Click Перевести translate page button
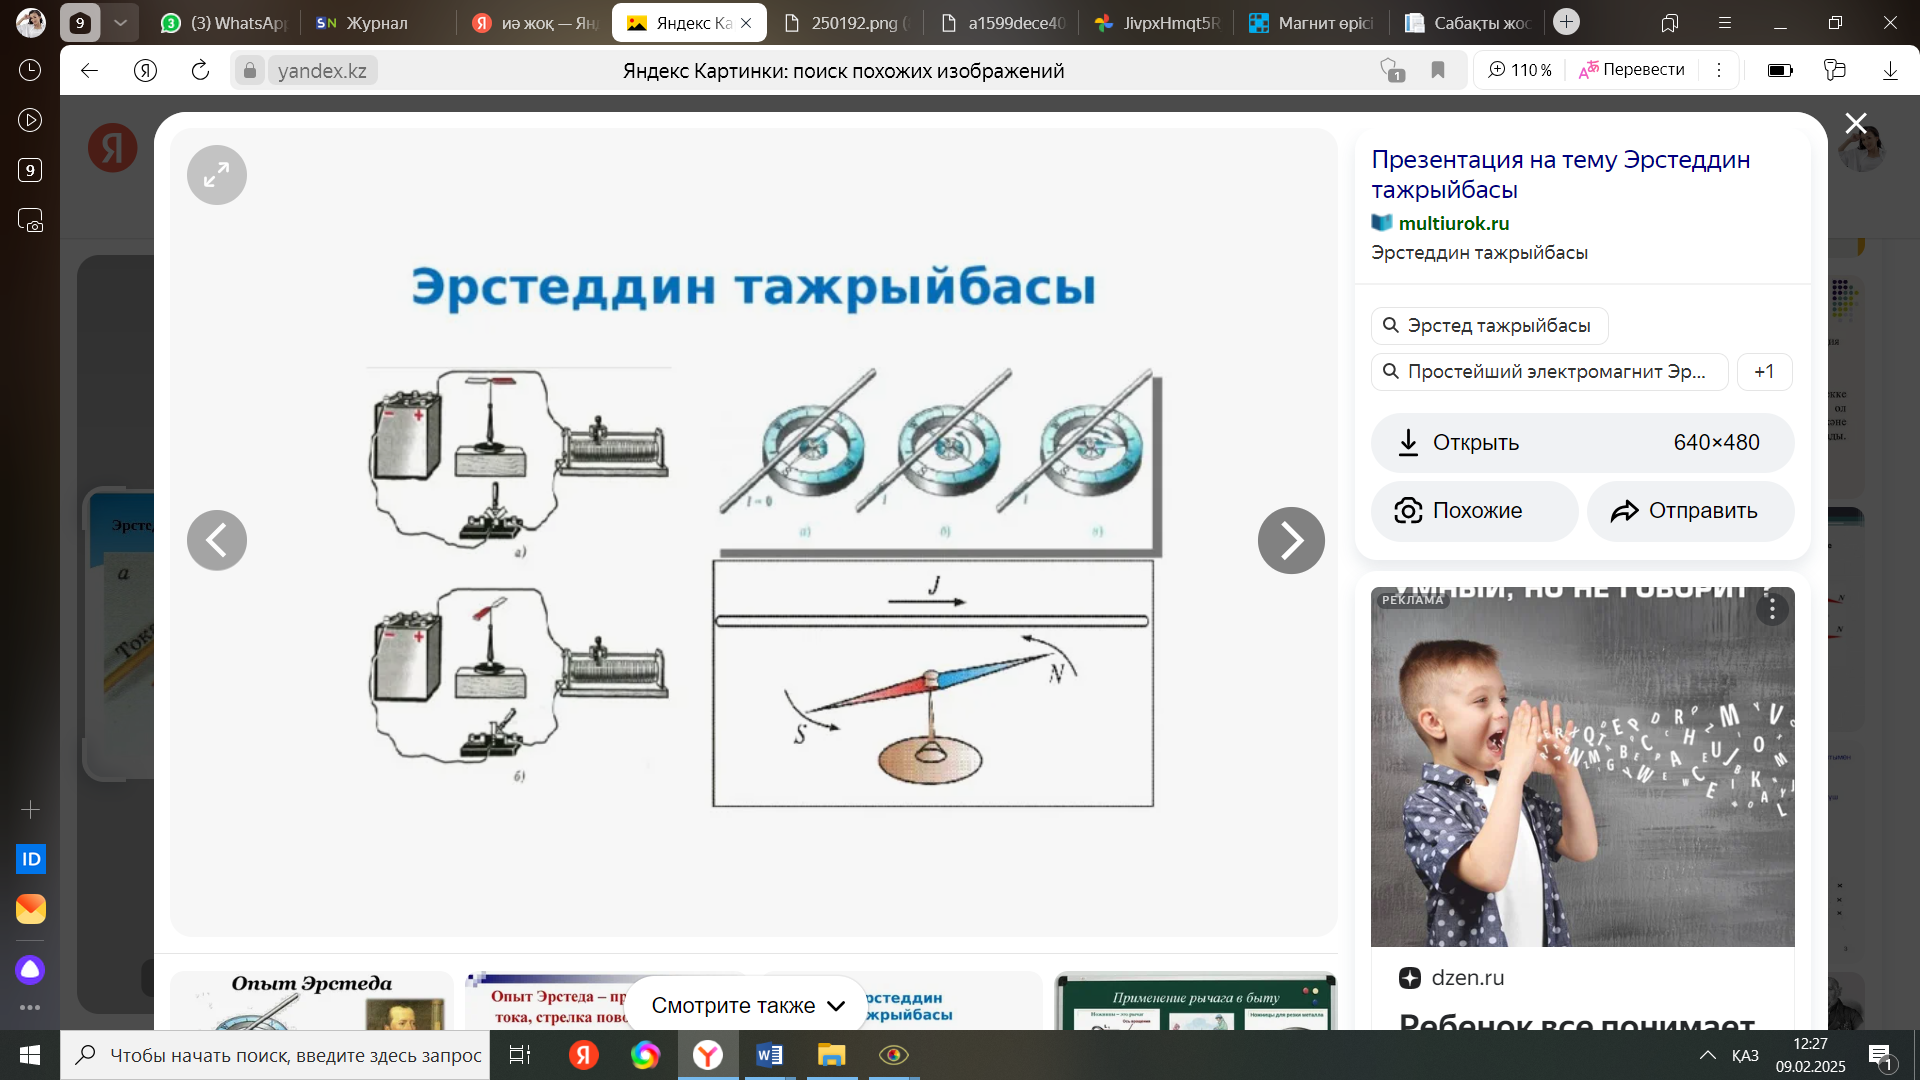 (x=1632, y=70)
